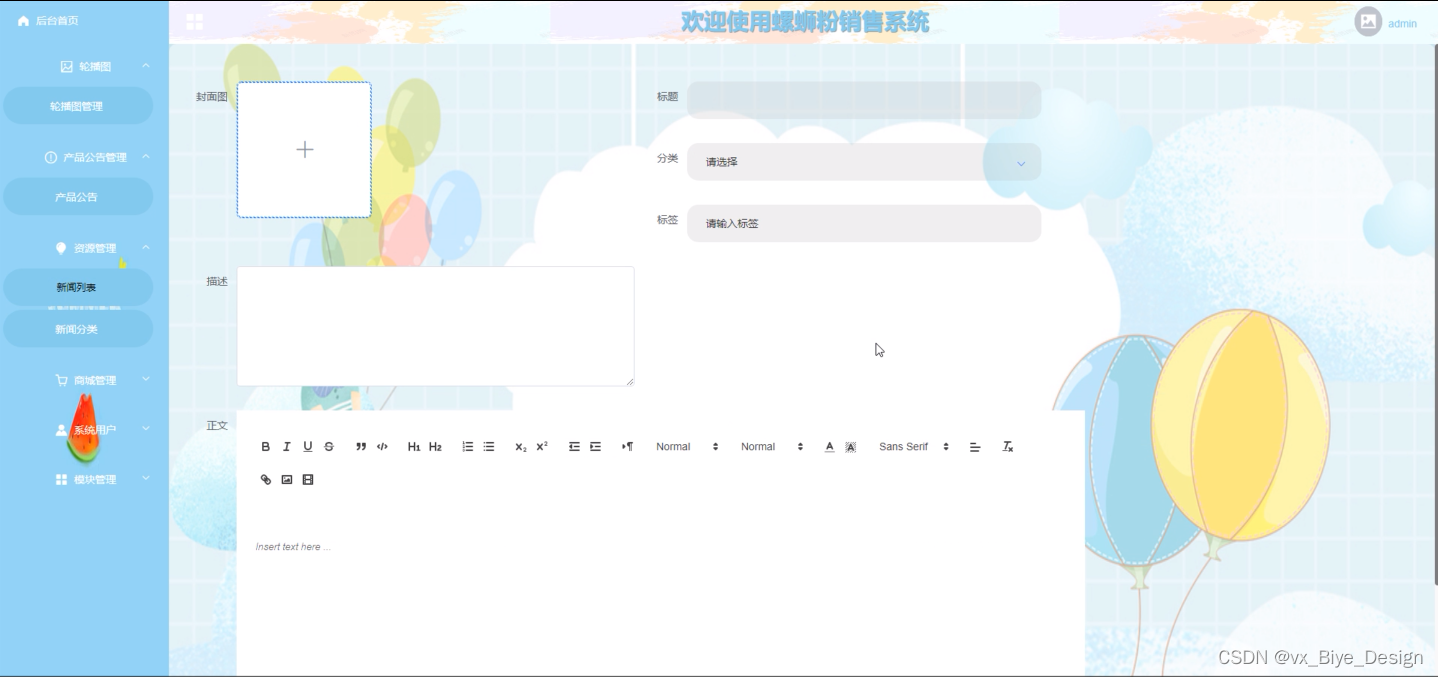1438x677 pixels.
Task: Open the first Normal size dropdown
Action: (687, 447)
